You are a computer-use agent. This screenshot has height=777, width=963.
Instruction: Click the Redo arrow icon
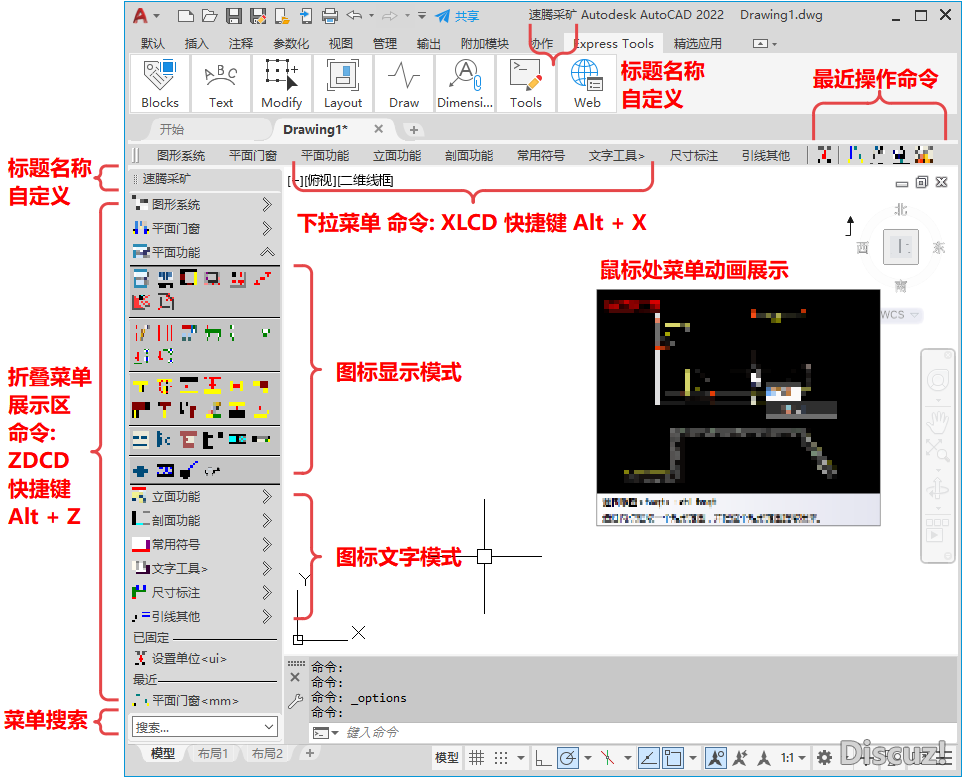(x=389, y=15)
